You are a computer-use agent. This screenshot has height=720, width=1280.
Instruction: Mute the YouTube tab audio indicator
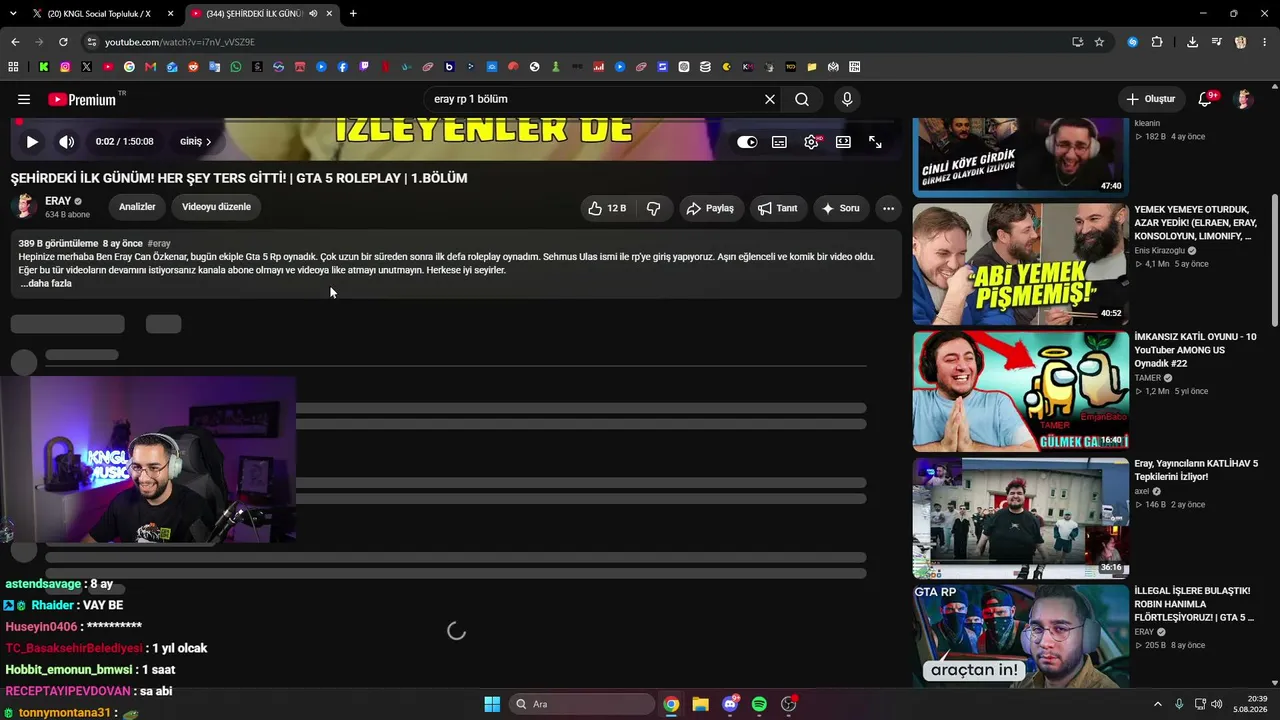tap(313, 14)
